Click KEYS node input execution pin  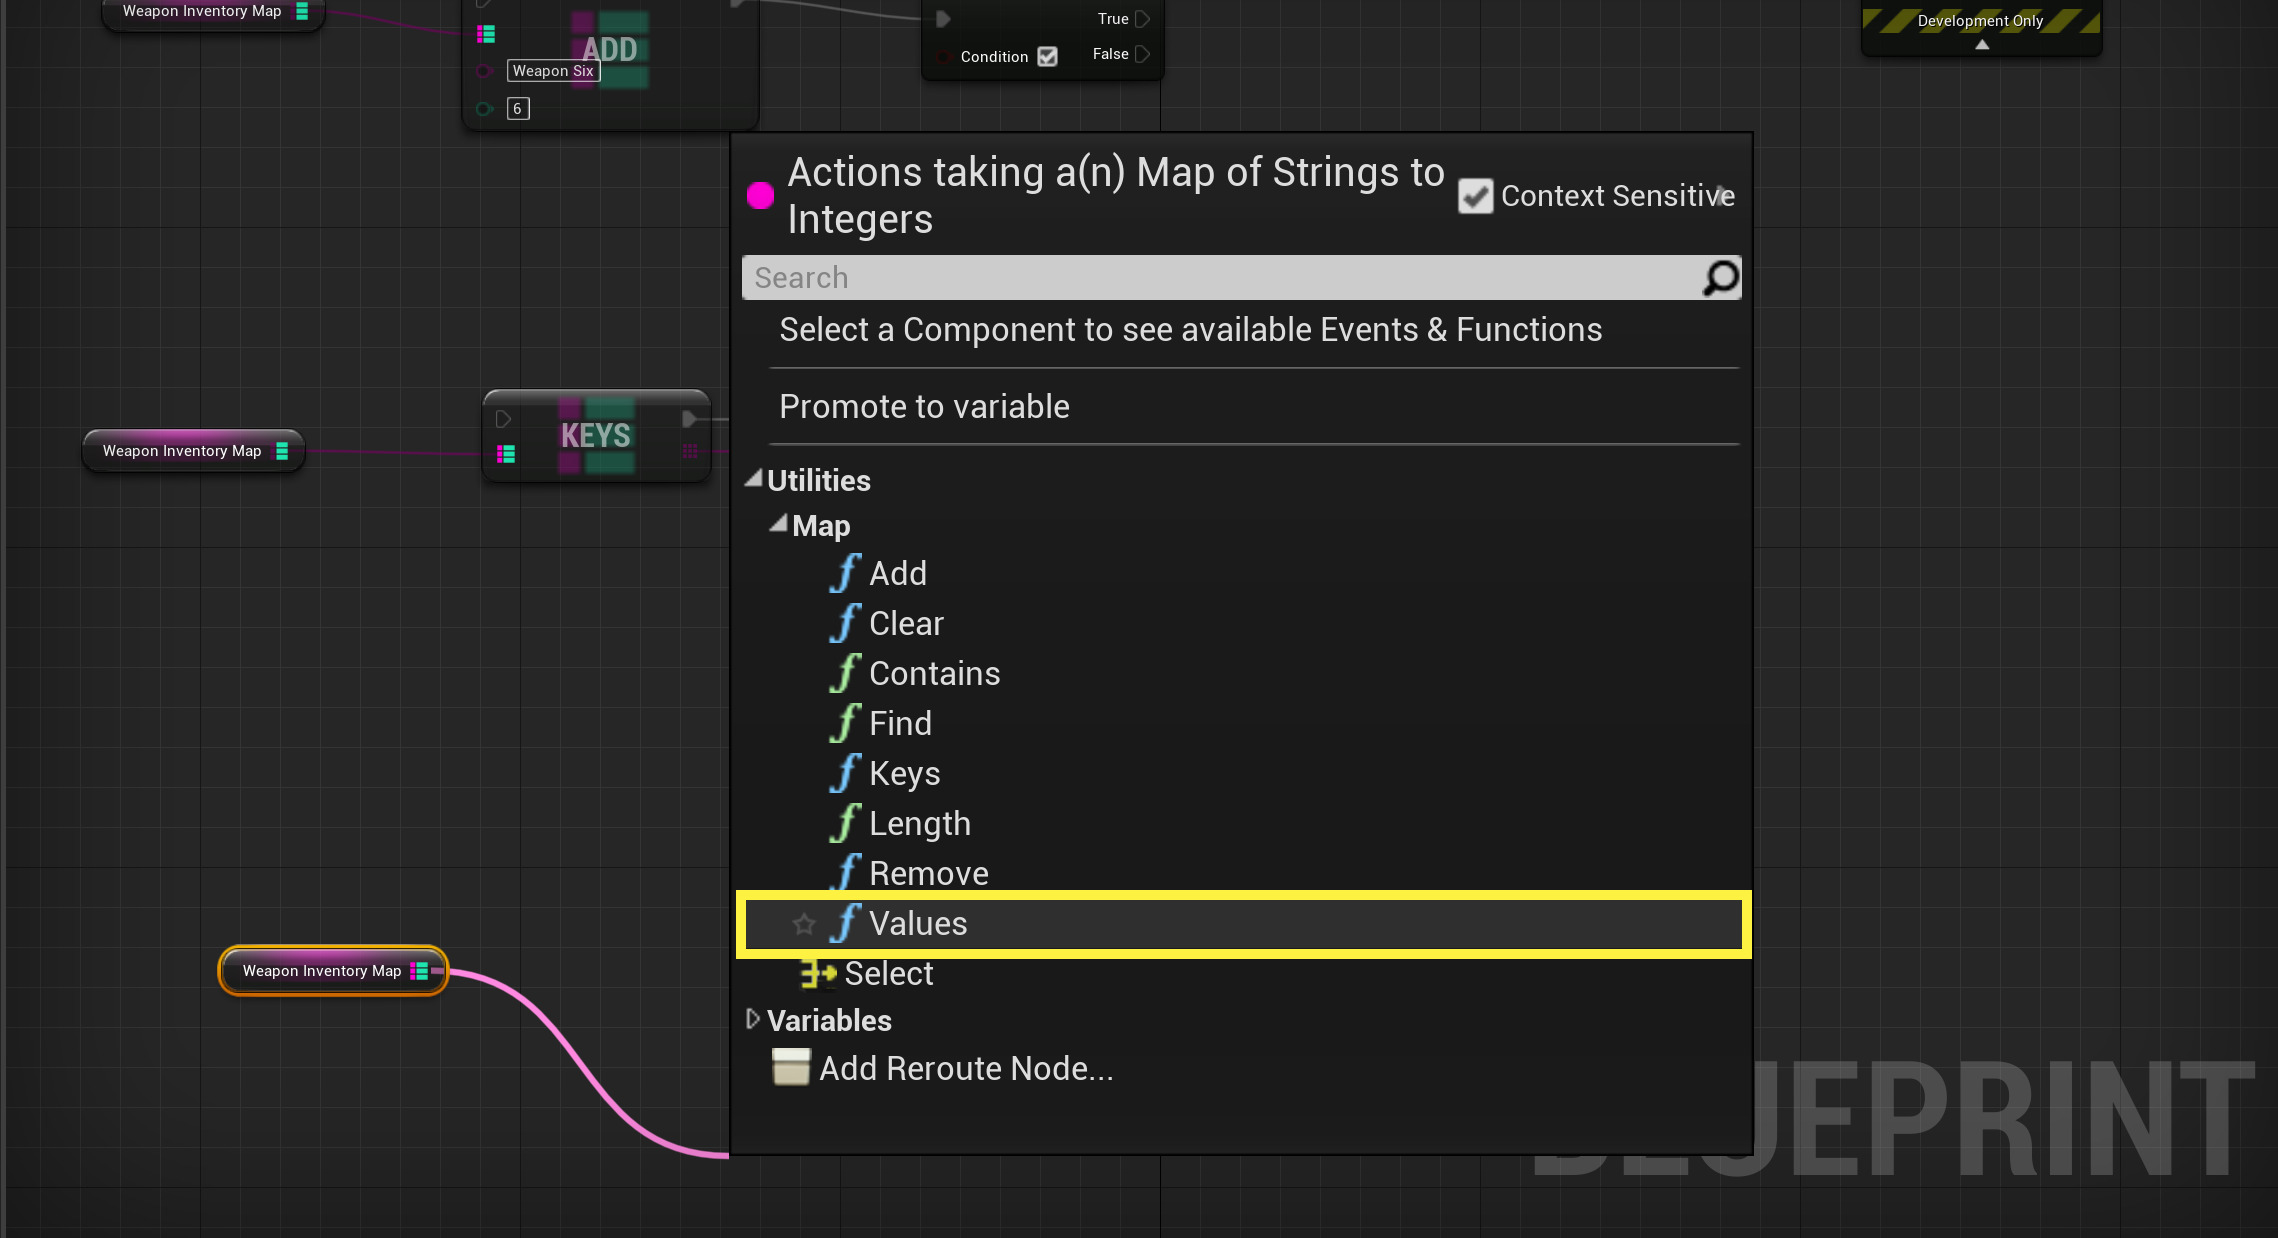[x=504, y=419]
